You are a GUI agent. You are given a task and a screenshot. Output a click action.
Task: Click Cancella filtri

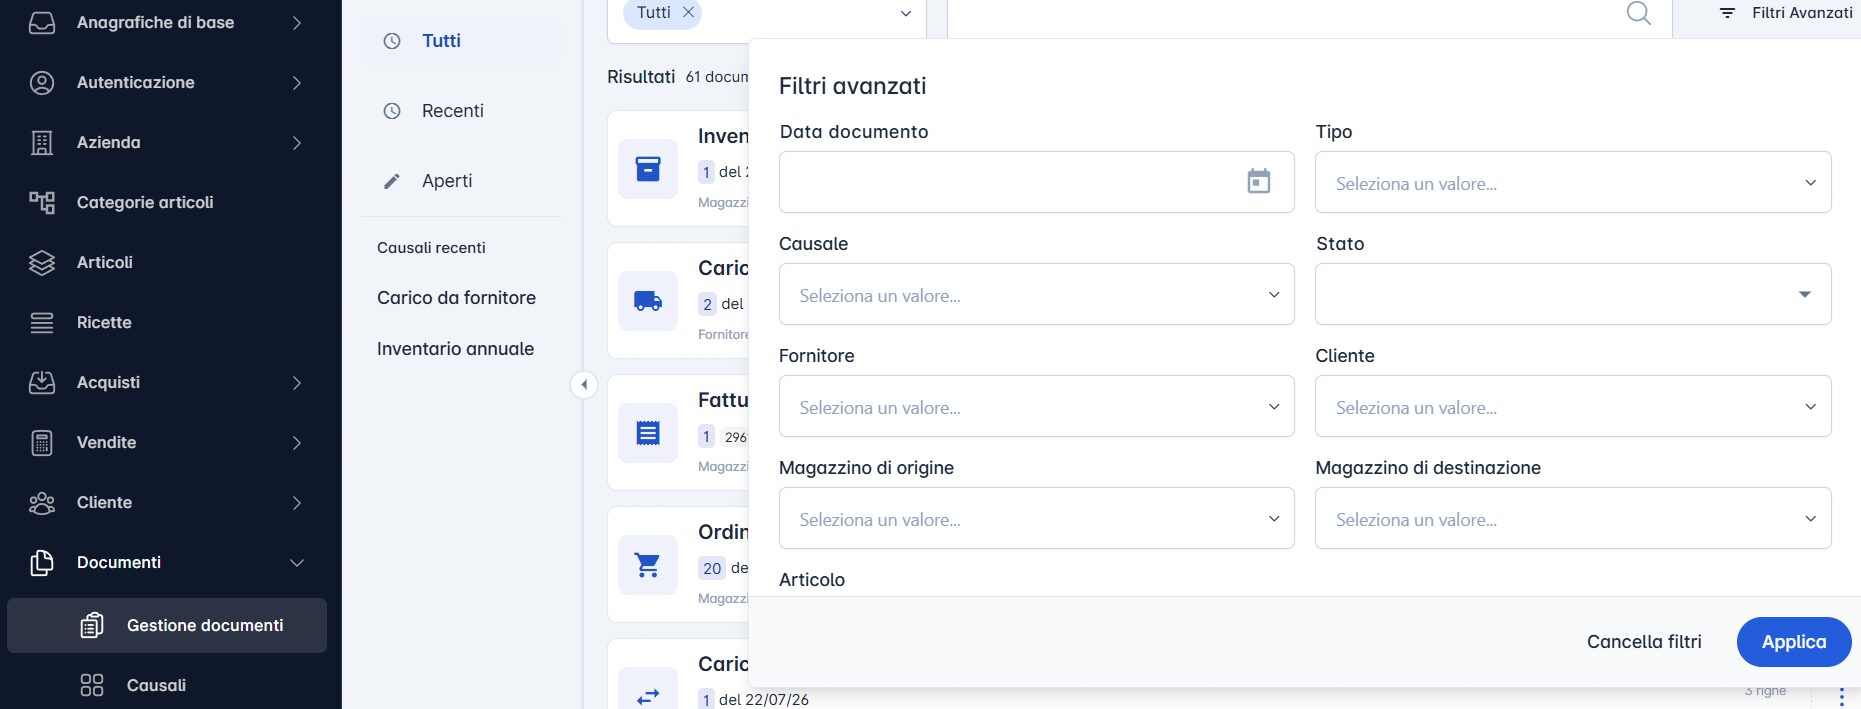(x=1644, y=642)
